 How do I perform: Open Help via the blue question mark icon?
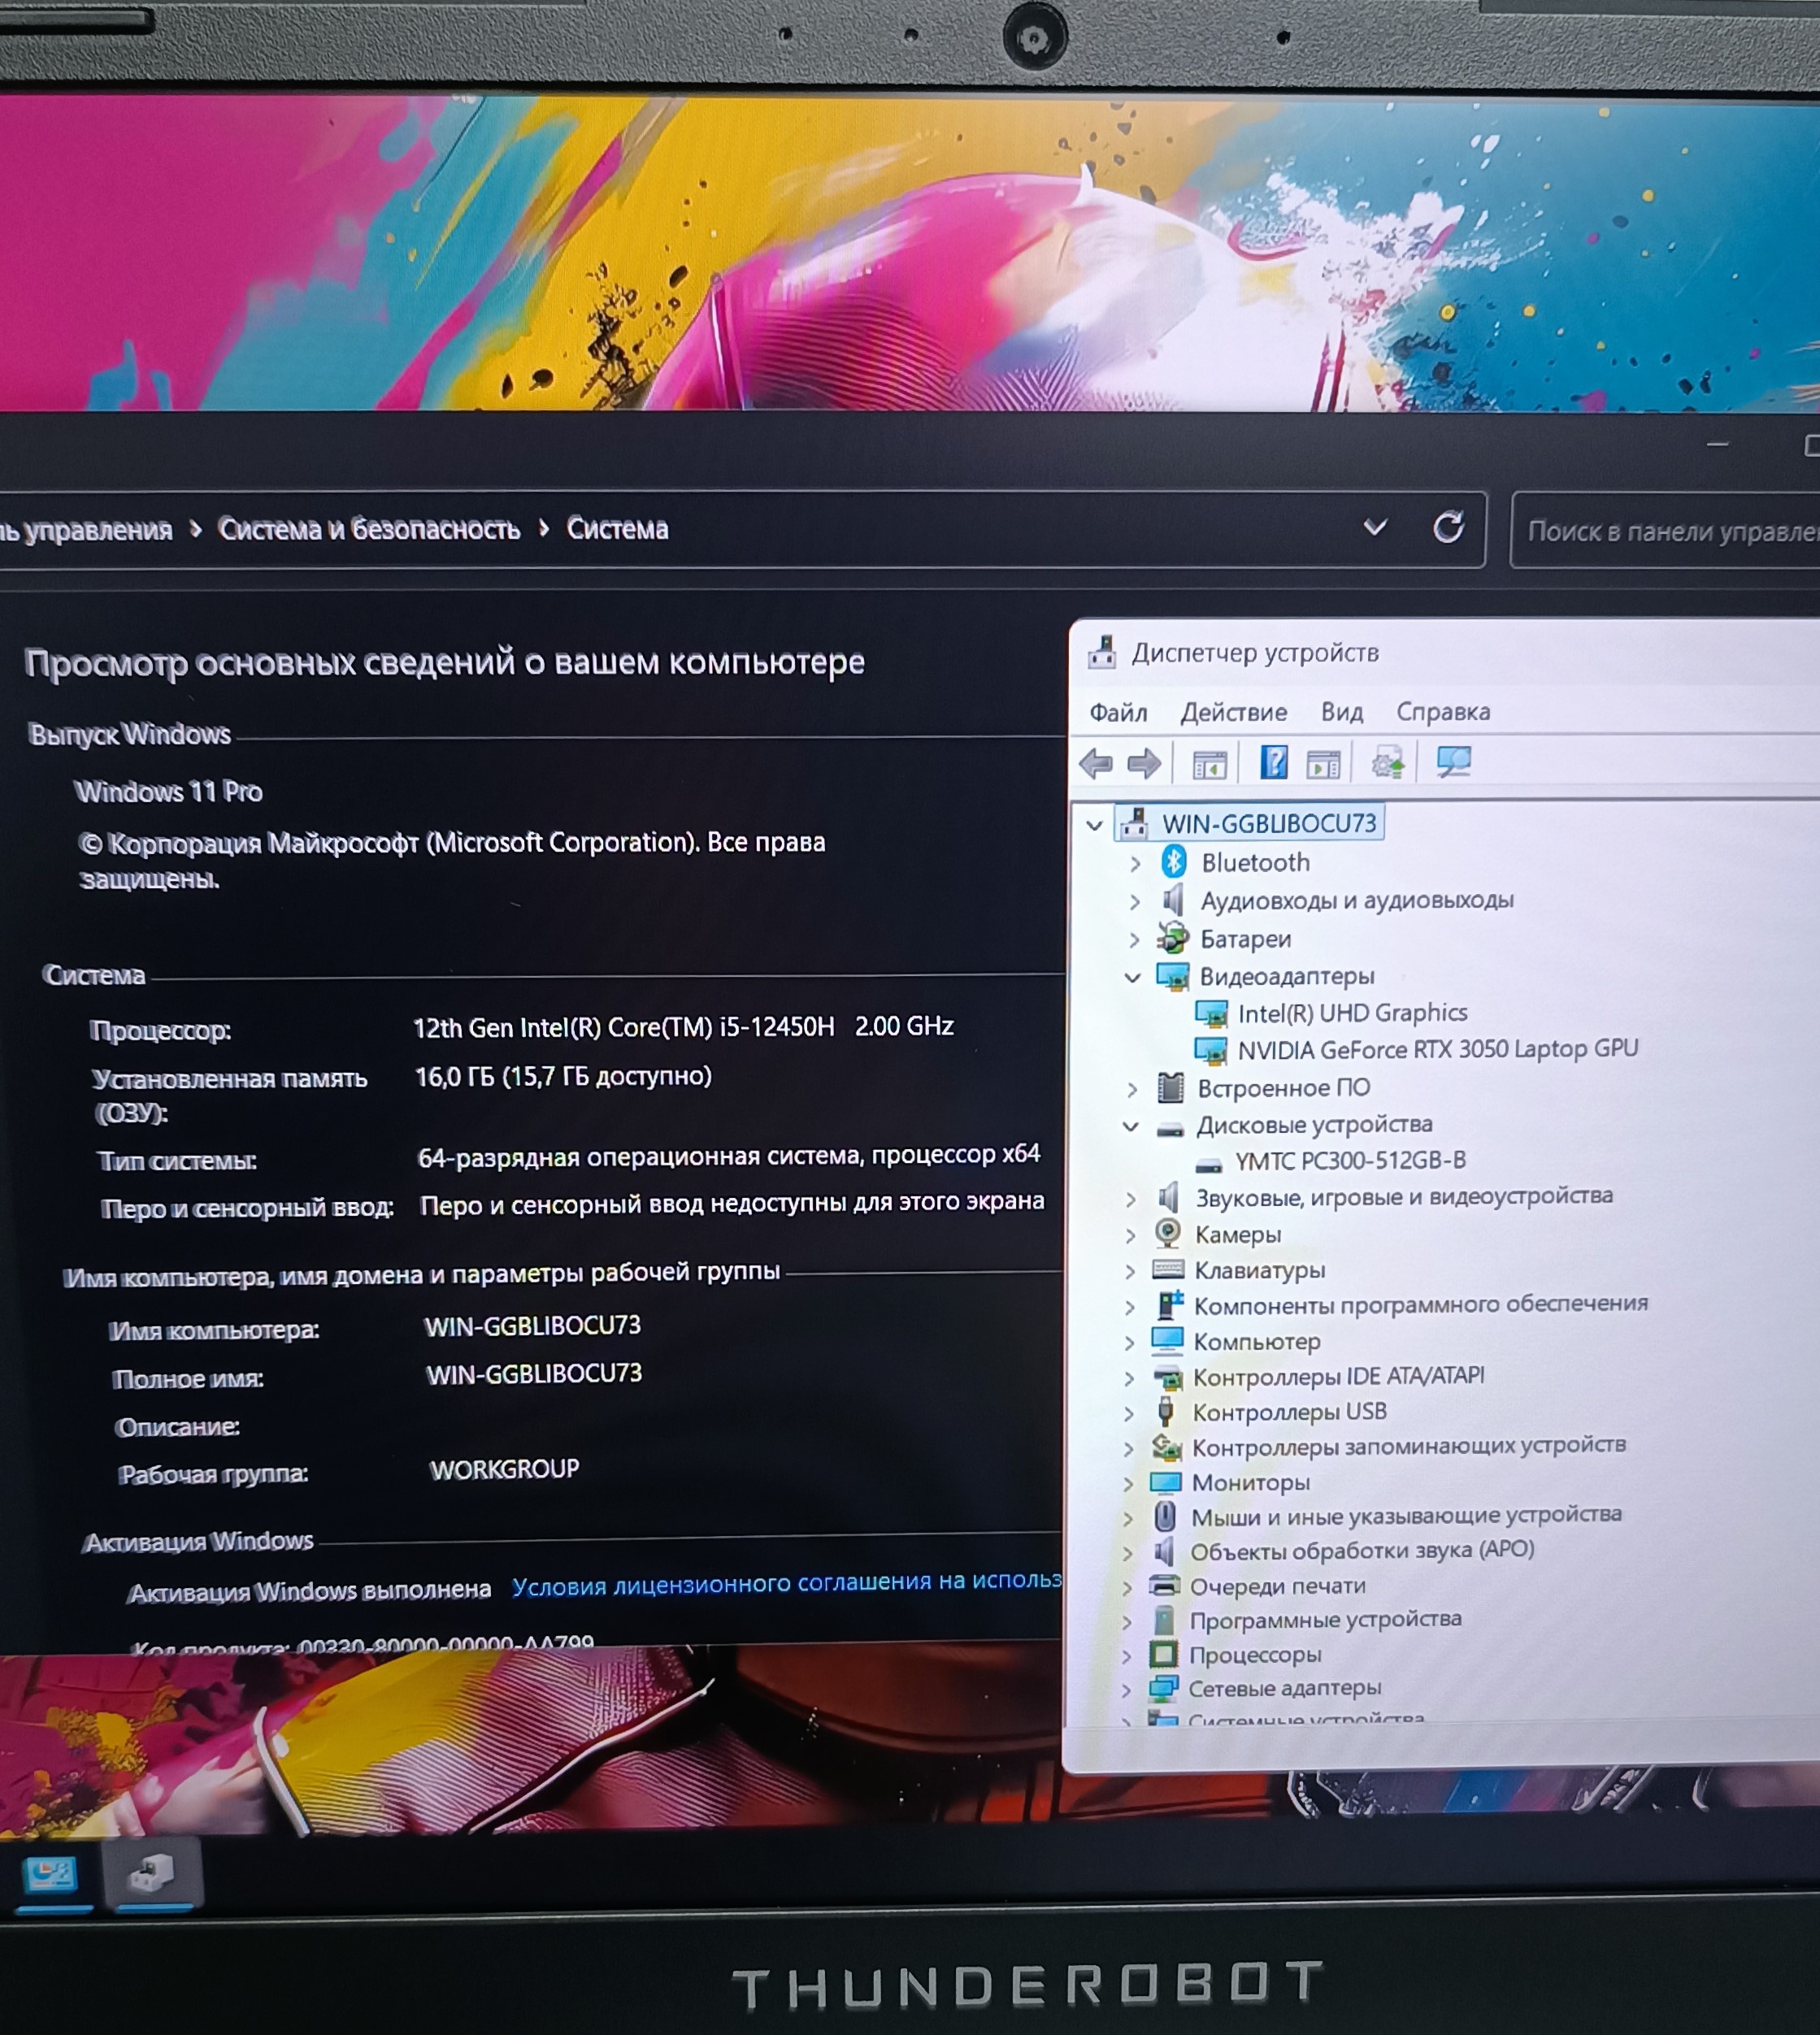click(1272, 764)
